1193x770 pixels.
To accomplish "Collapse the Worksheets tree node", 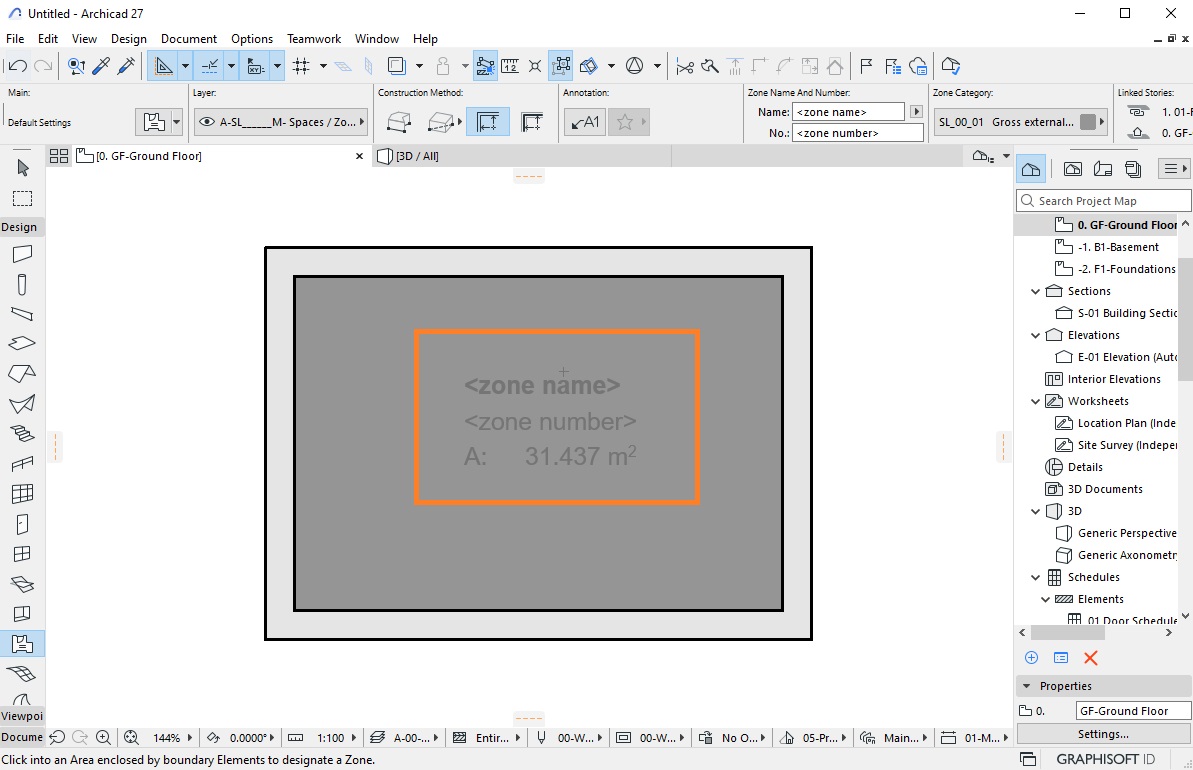I will pyautogui.click(x=1035, y=402).
